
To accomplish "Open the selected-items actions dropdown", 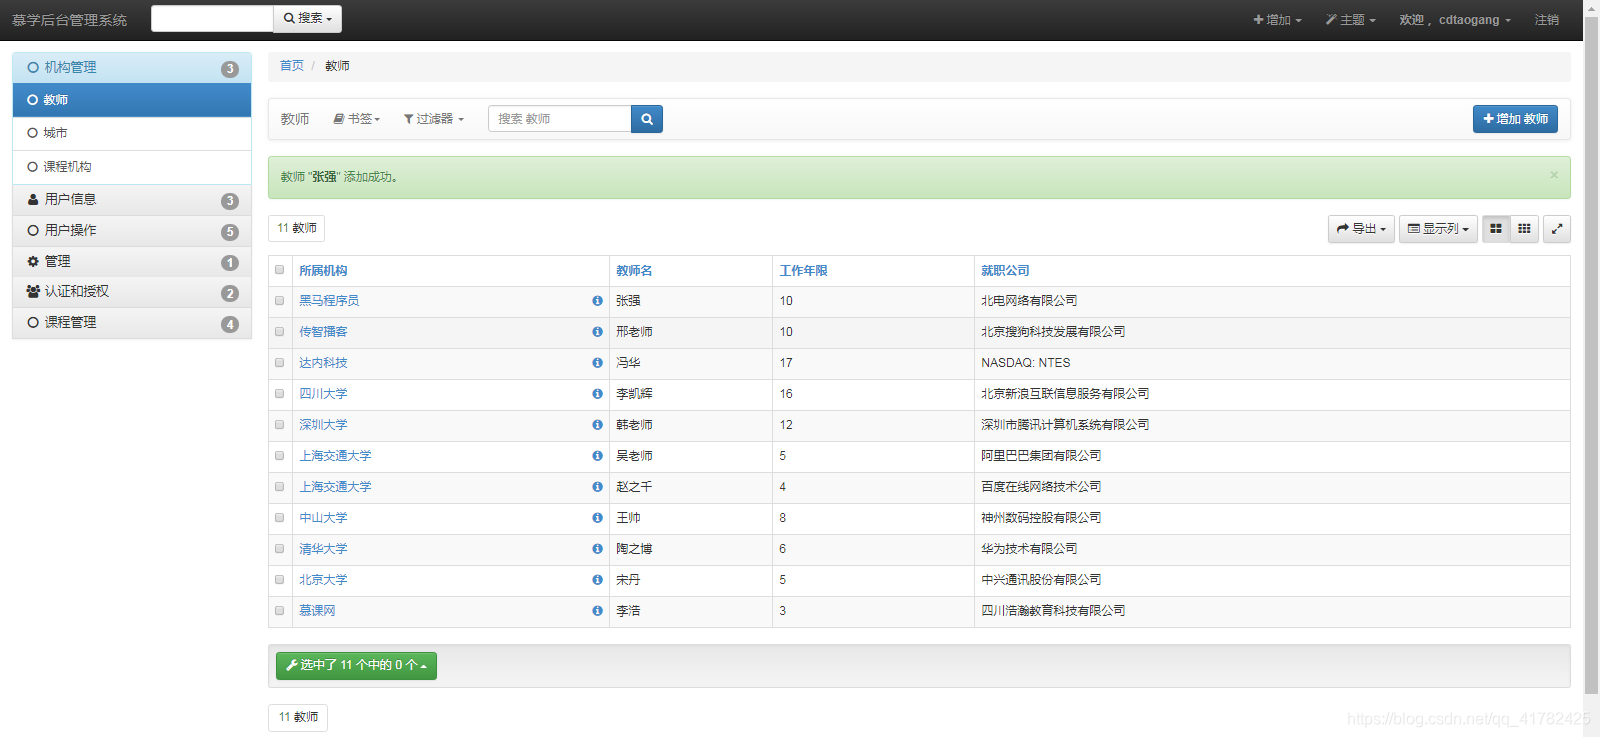I will [356, 665].
